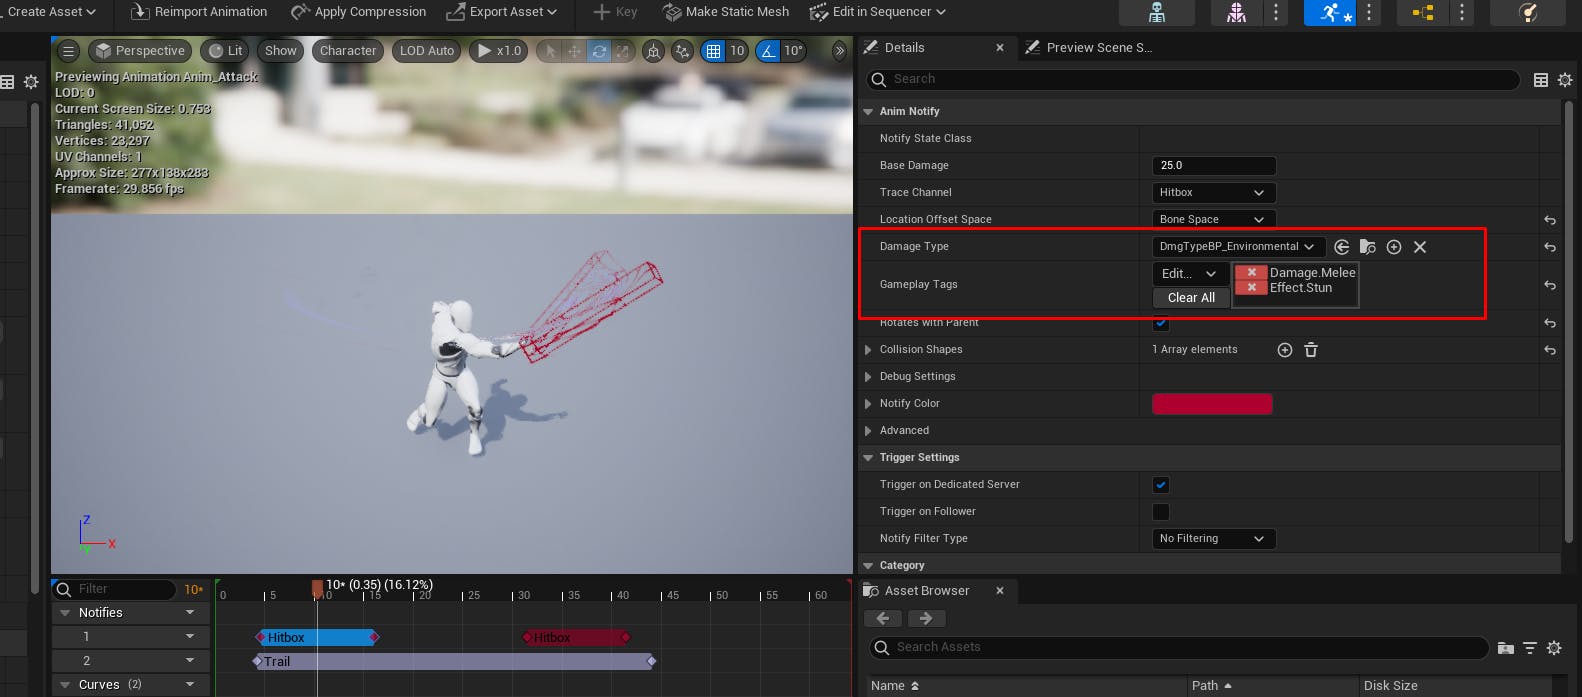This screenshot has height=697, width=1582.
Task: Open the Perspective view mode menu
Action: (x=140, y=51)
